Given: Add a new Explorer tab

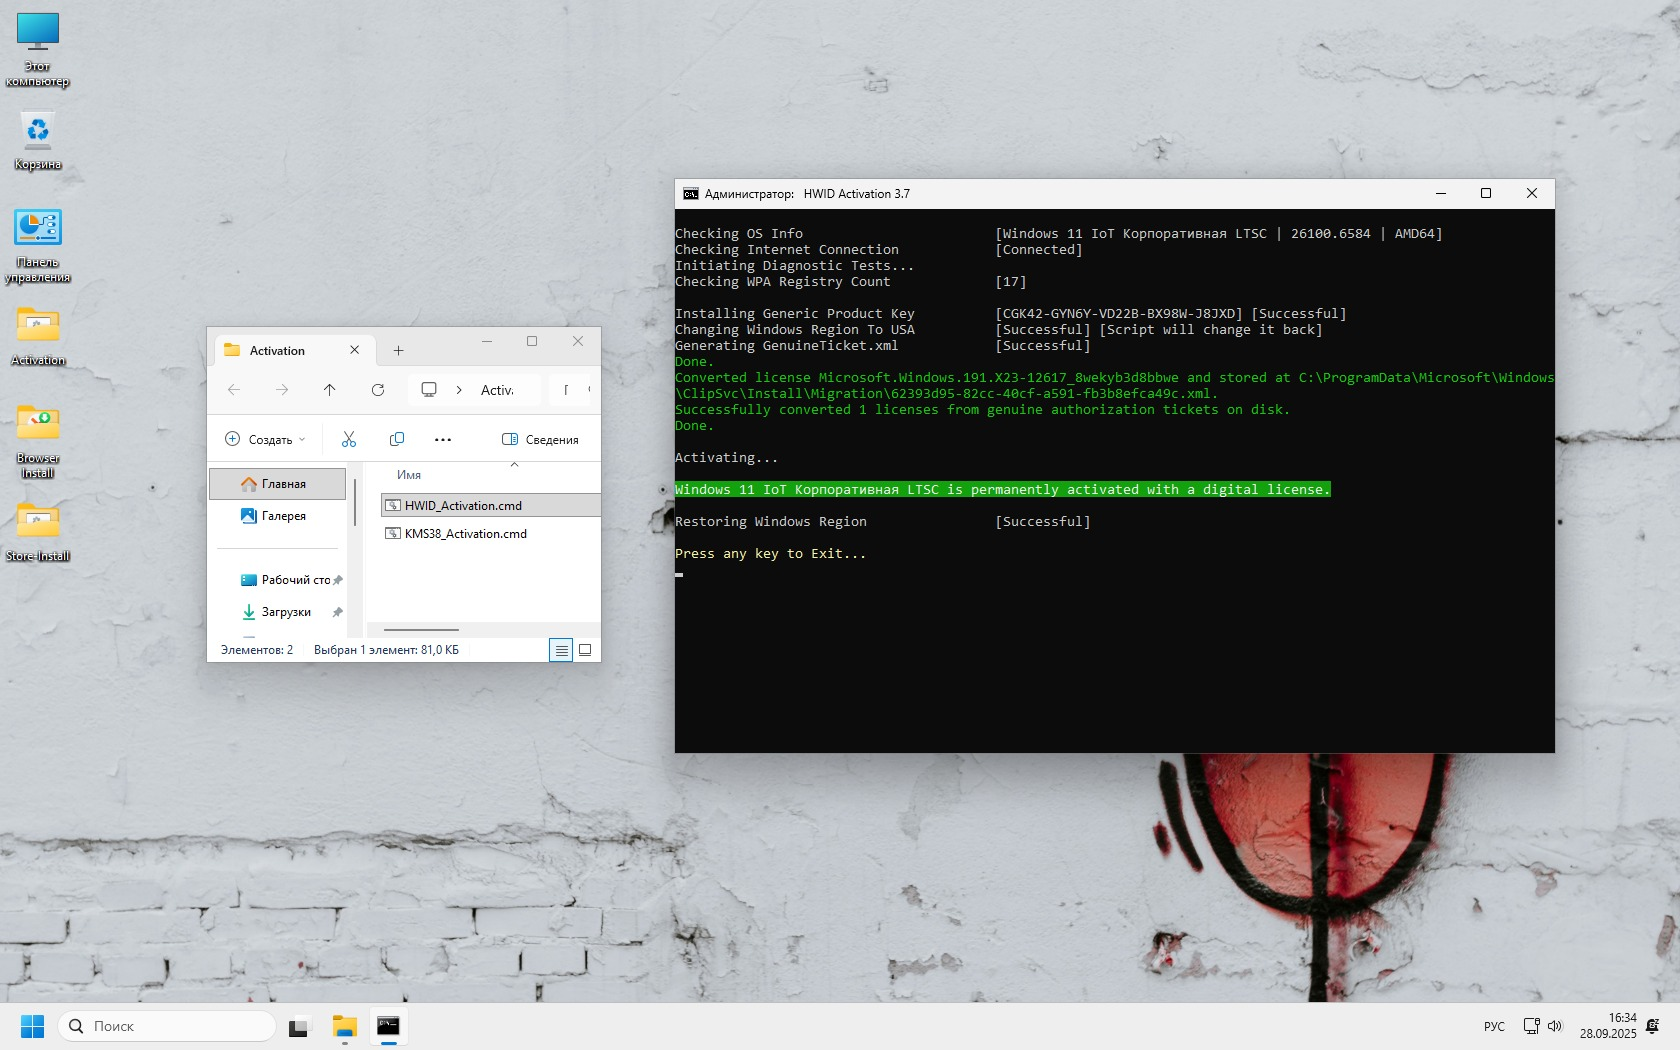Looking at the screenshot, I should tap(398, 351).
